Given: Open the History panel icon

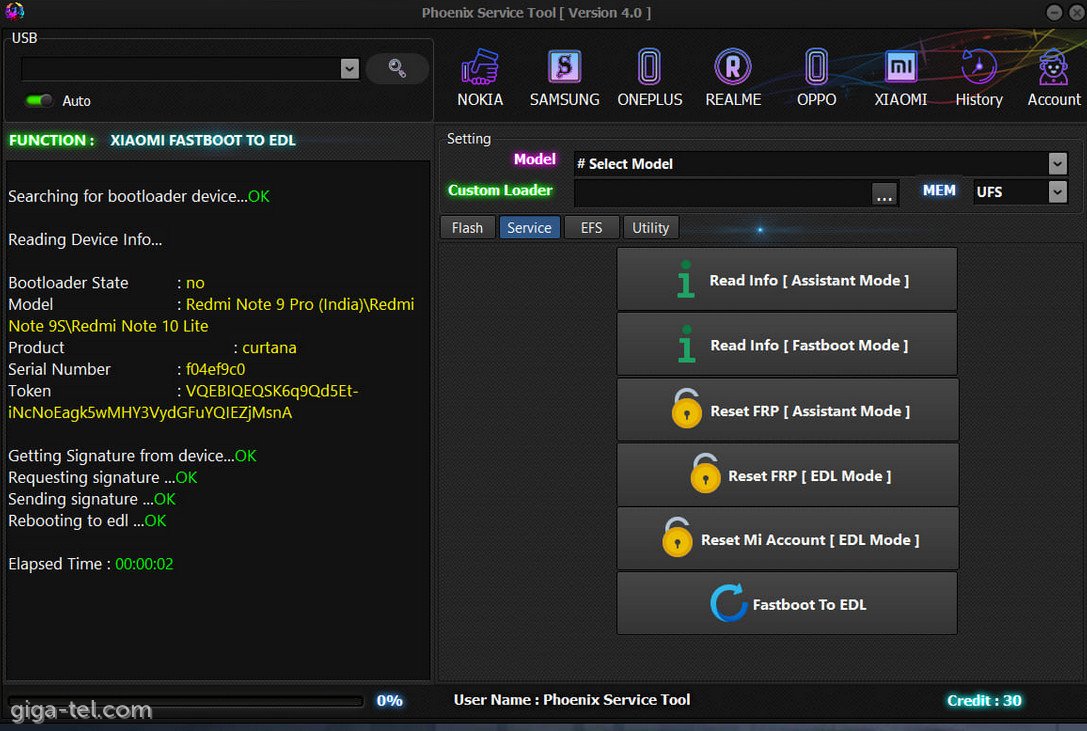Looking at the screenshot, I should click(978, 78).
